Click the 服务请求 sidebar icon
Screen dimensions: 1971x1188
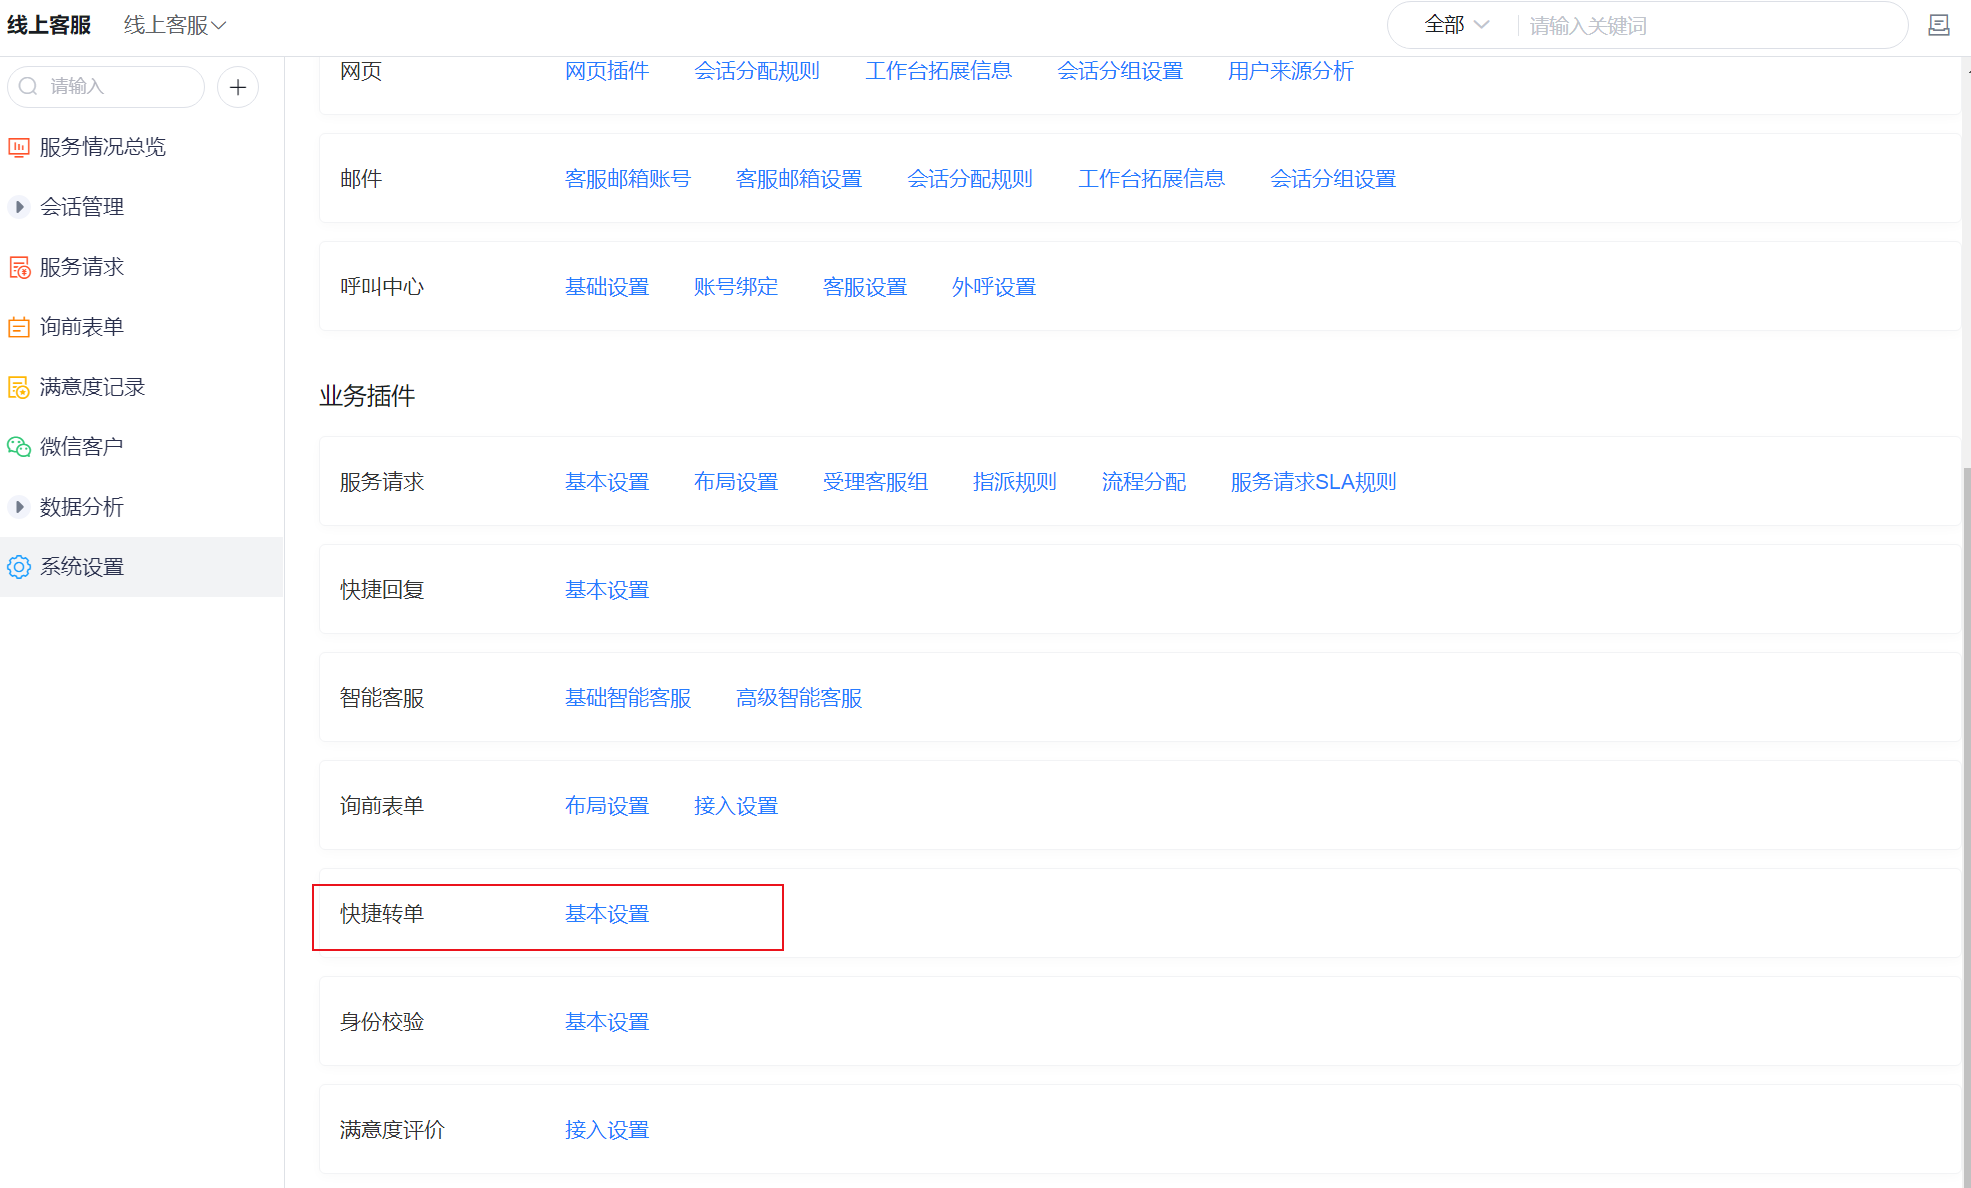click(19, 267)
